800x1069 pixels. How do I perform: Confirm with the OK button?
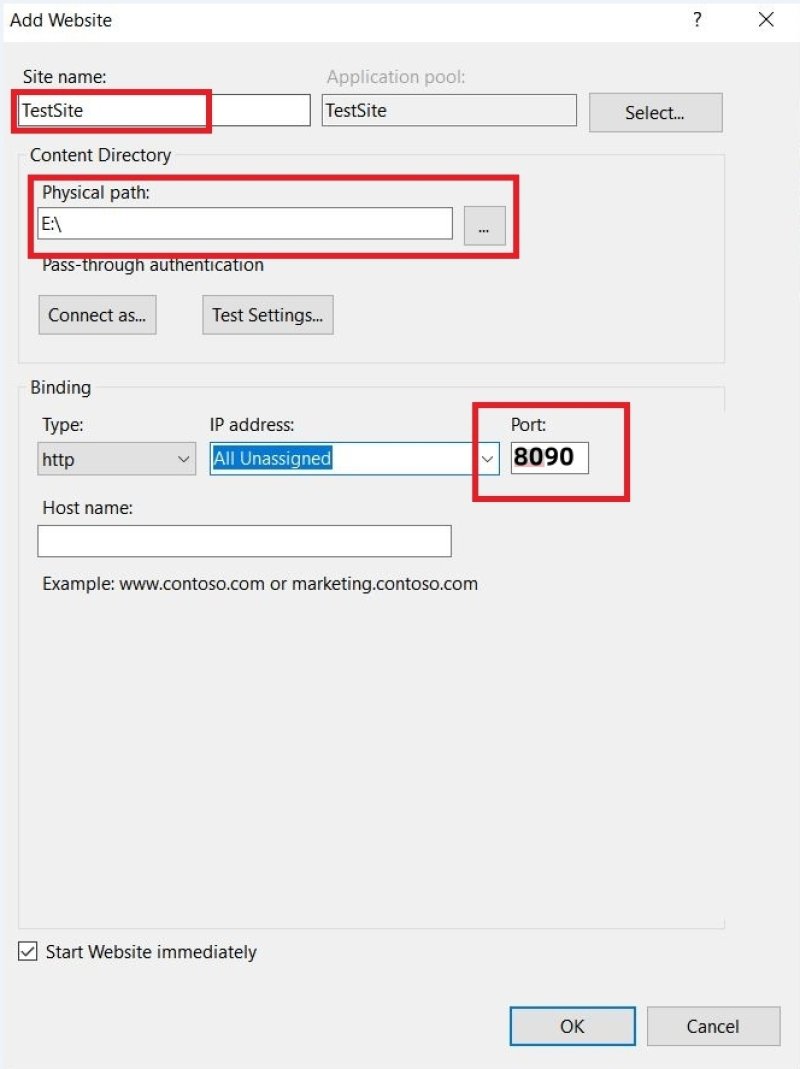point(572,1026)
